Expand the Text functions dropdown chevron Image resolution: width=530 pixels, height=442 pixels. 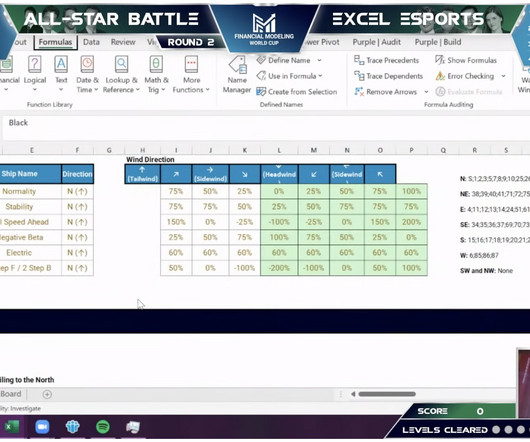(x=61, y=90)
